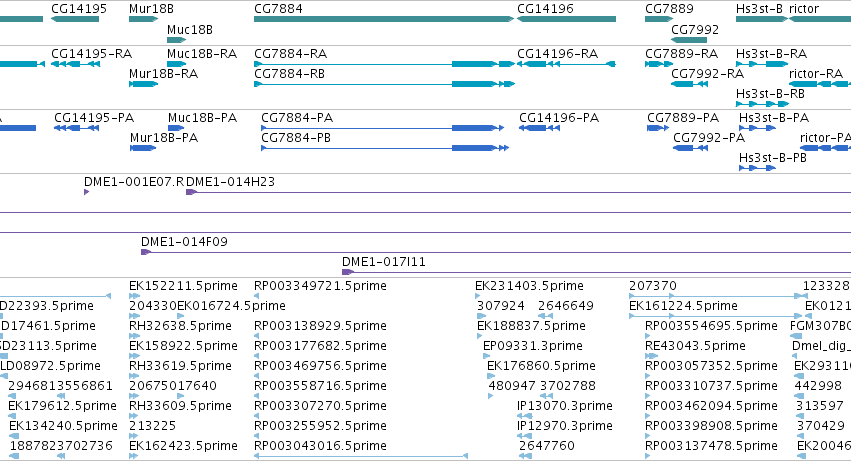Screen dimensions: 851x461
Task: Select the DME1-014F09 clone line
Action: click(496, 252)
